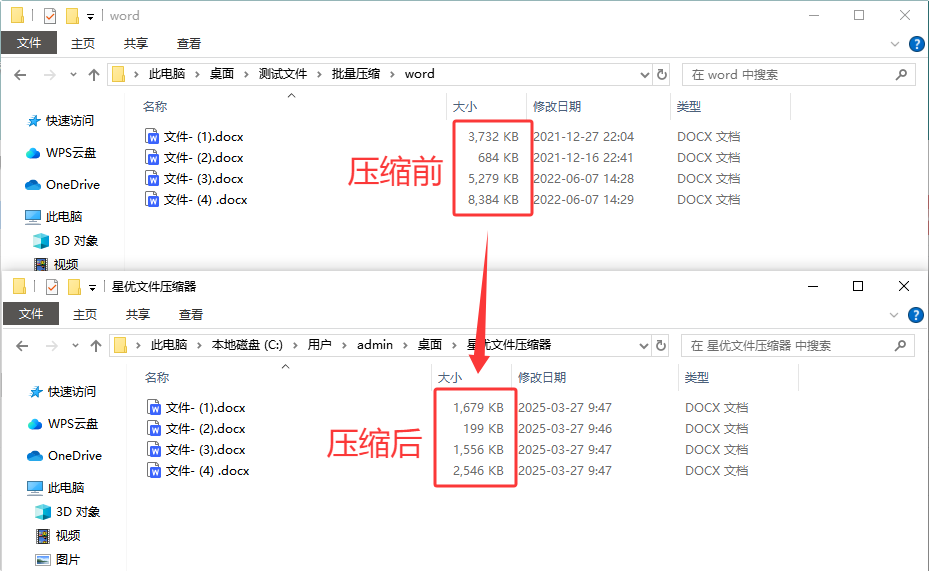Open 视频 in the lower window sidebar
Viewport: 929px width, 571px height.
[x=68, y=536]
